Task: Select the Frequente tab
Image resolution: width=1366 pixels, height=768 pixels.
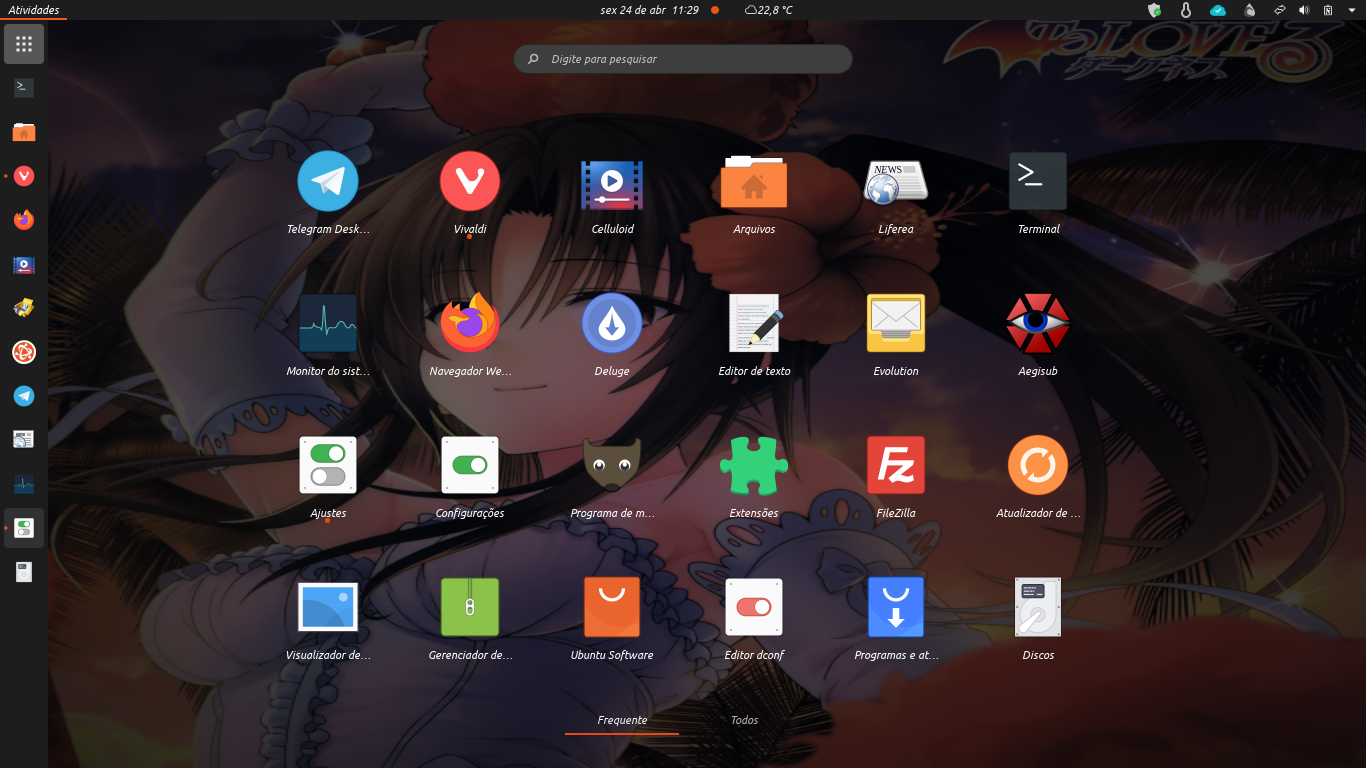Action: click(x=622, y=720)
